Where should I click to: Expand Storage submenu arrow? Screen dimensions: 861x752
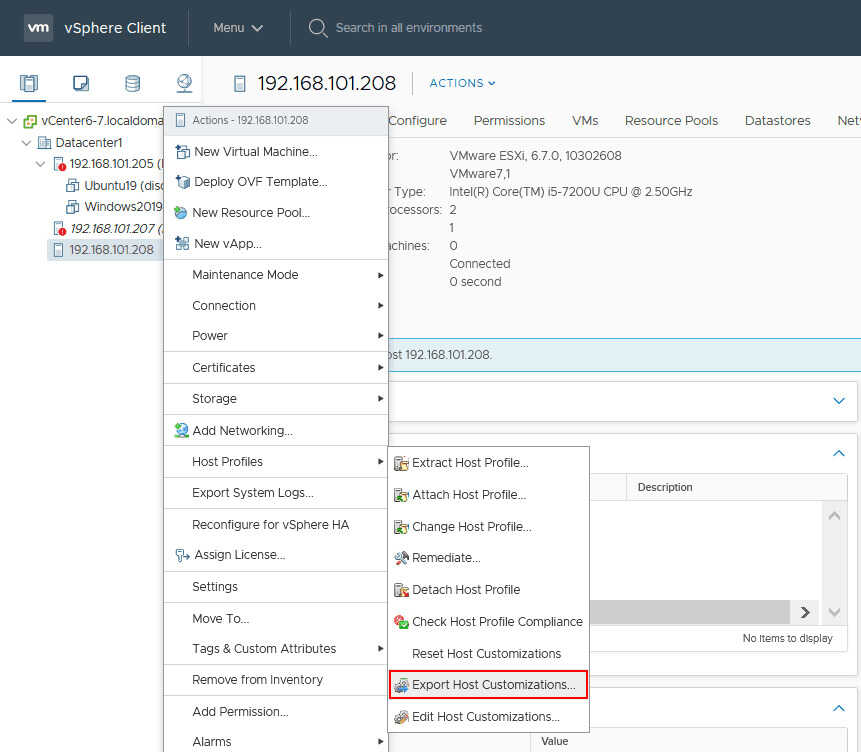380,399
